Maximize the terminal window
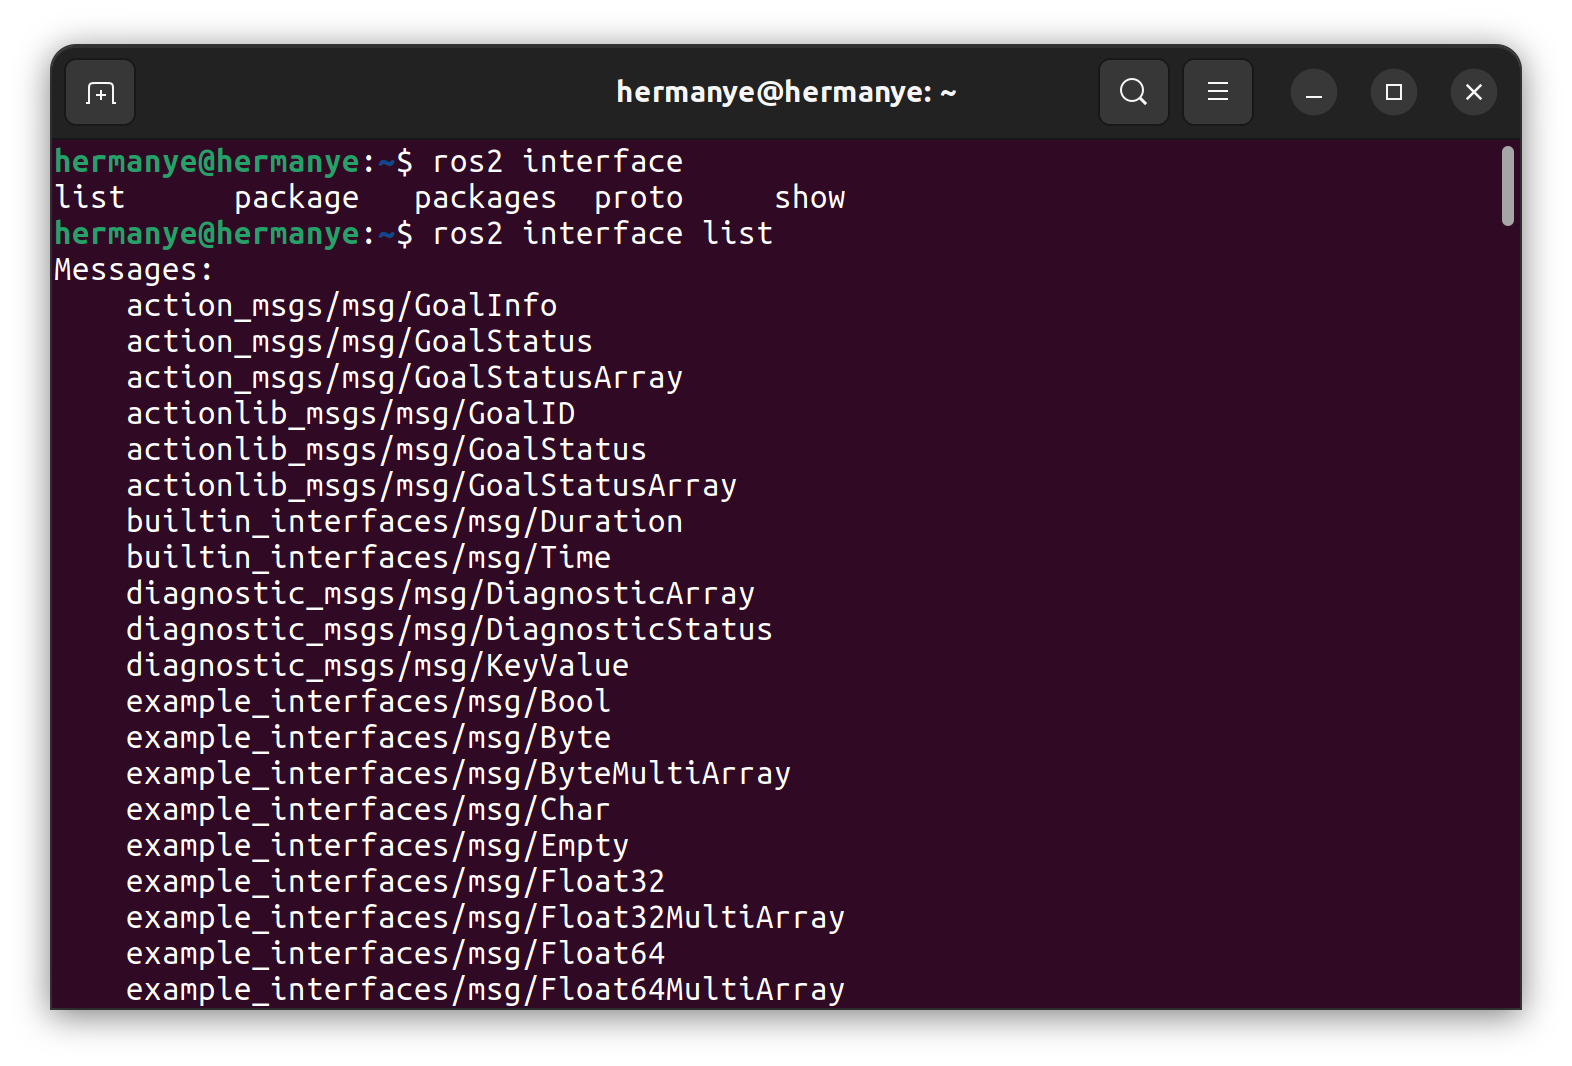Image resolution: width=1572 pixels, height=1066 pixels. pyautogui.click(x=1393, y=93)
